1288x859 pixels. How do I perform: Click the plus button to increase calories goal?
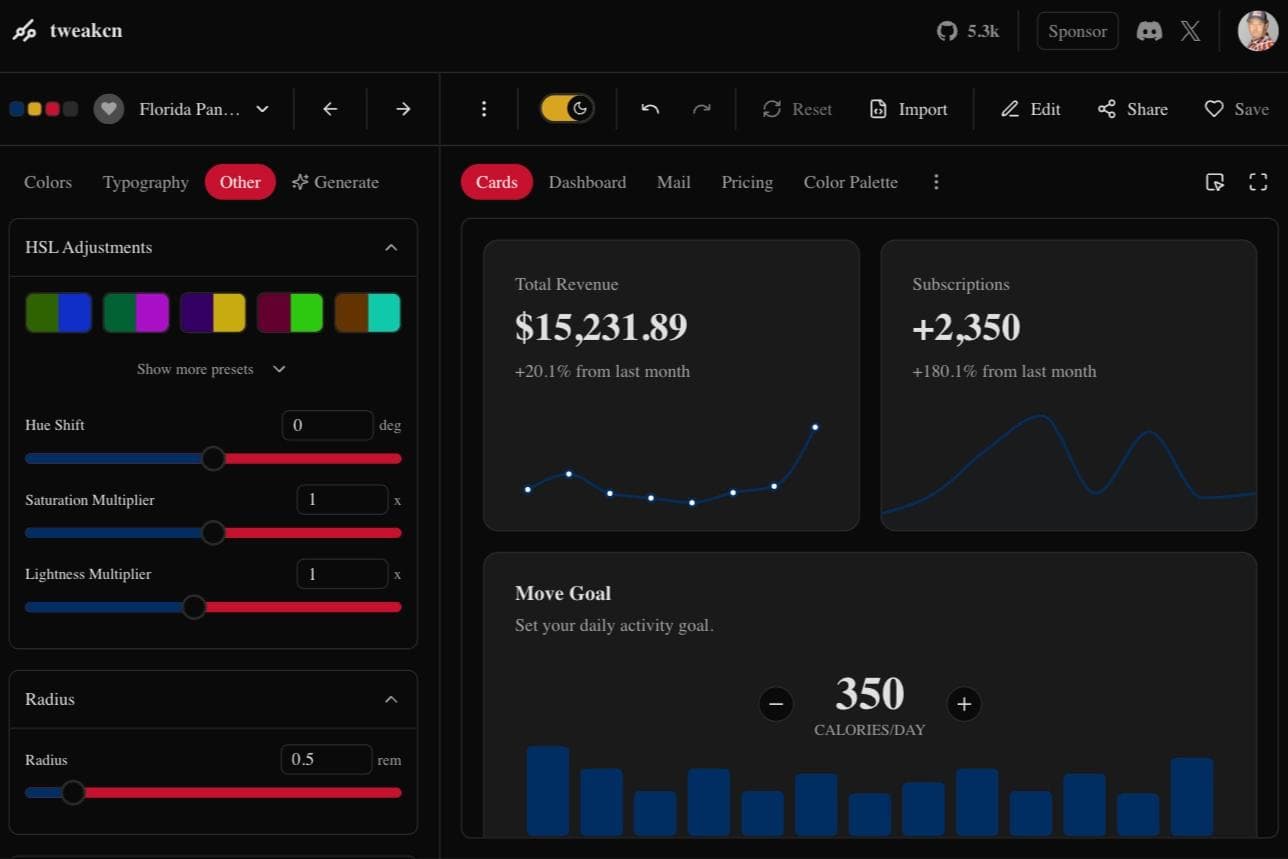963,703
